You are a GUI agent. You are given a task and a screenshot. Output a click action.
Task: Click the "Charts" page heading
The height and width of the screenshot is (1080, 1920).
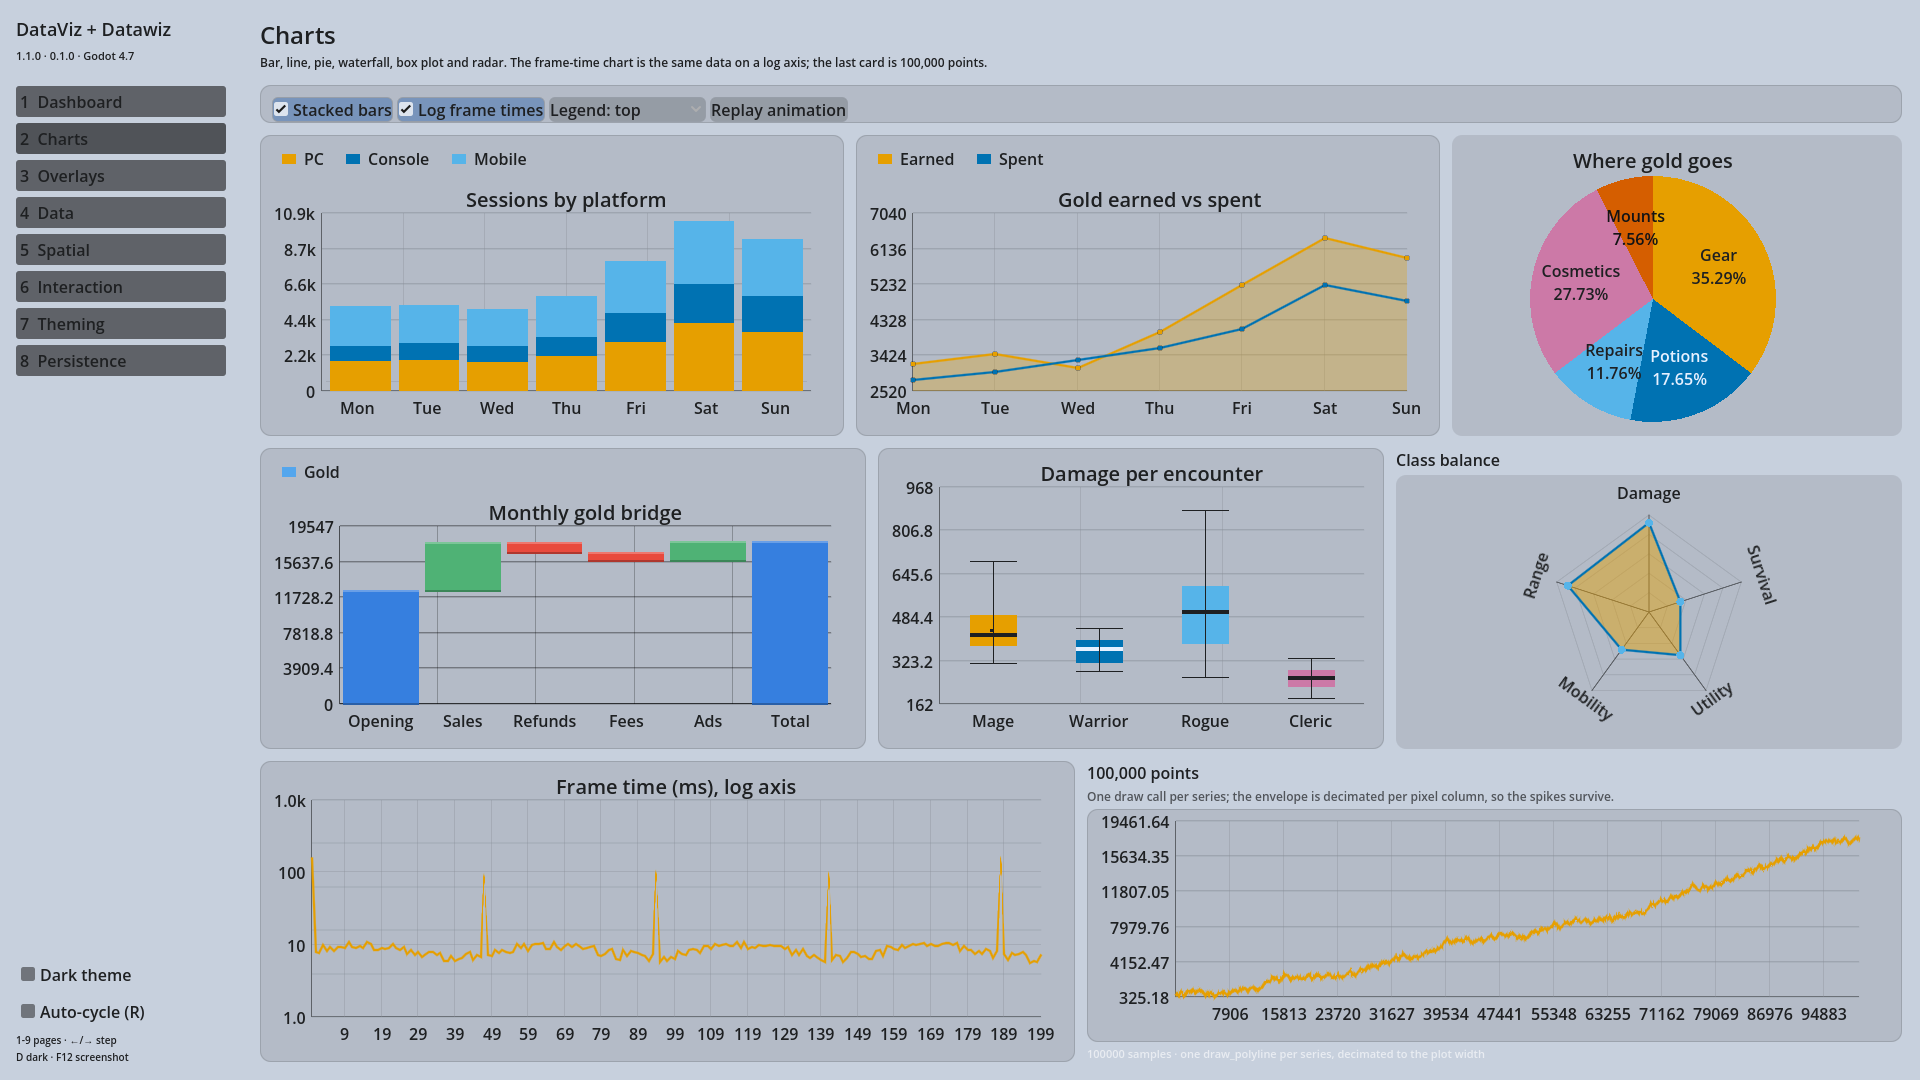pos(297,36)
